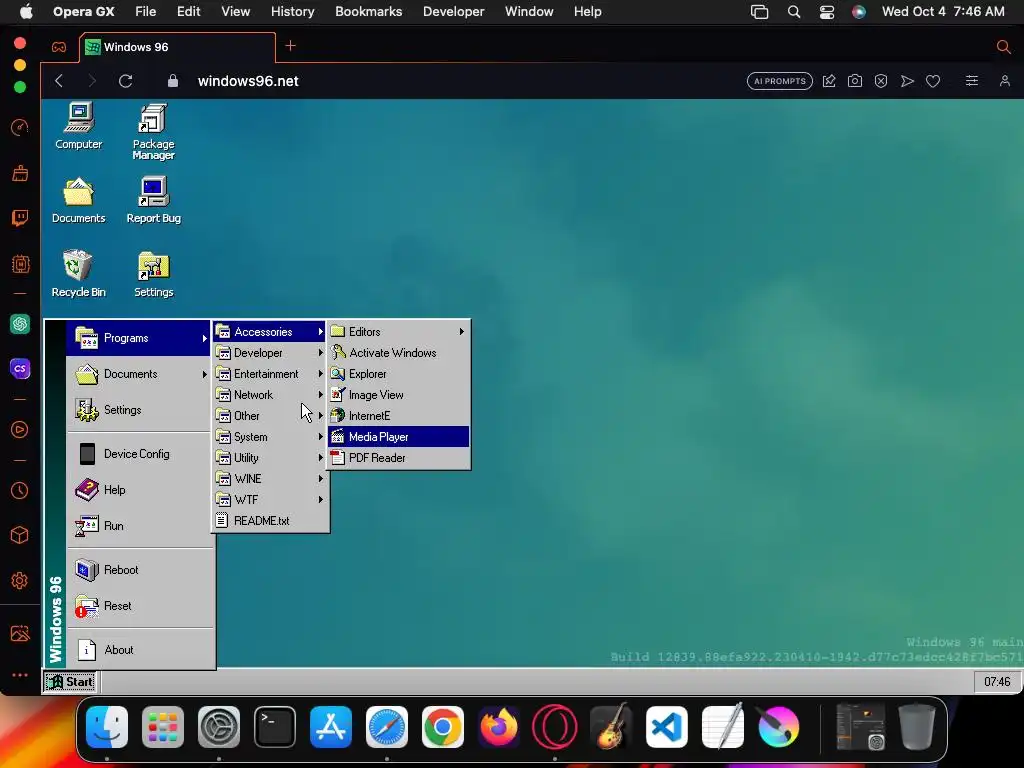
Task: Expand the Accessories submenu
Action: pyautogui.click(x=270, y=332)
